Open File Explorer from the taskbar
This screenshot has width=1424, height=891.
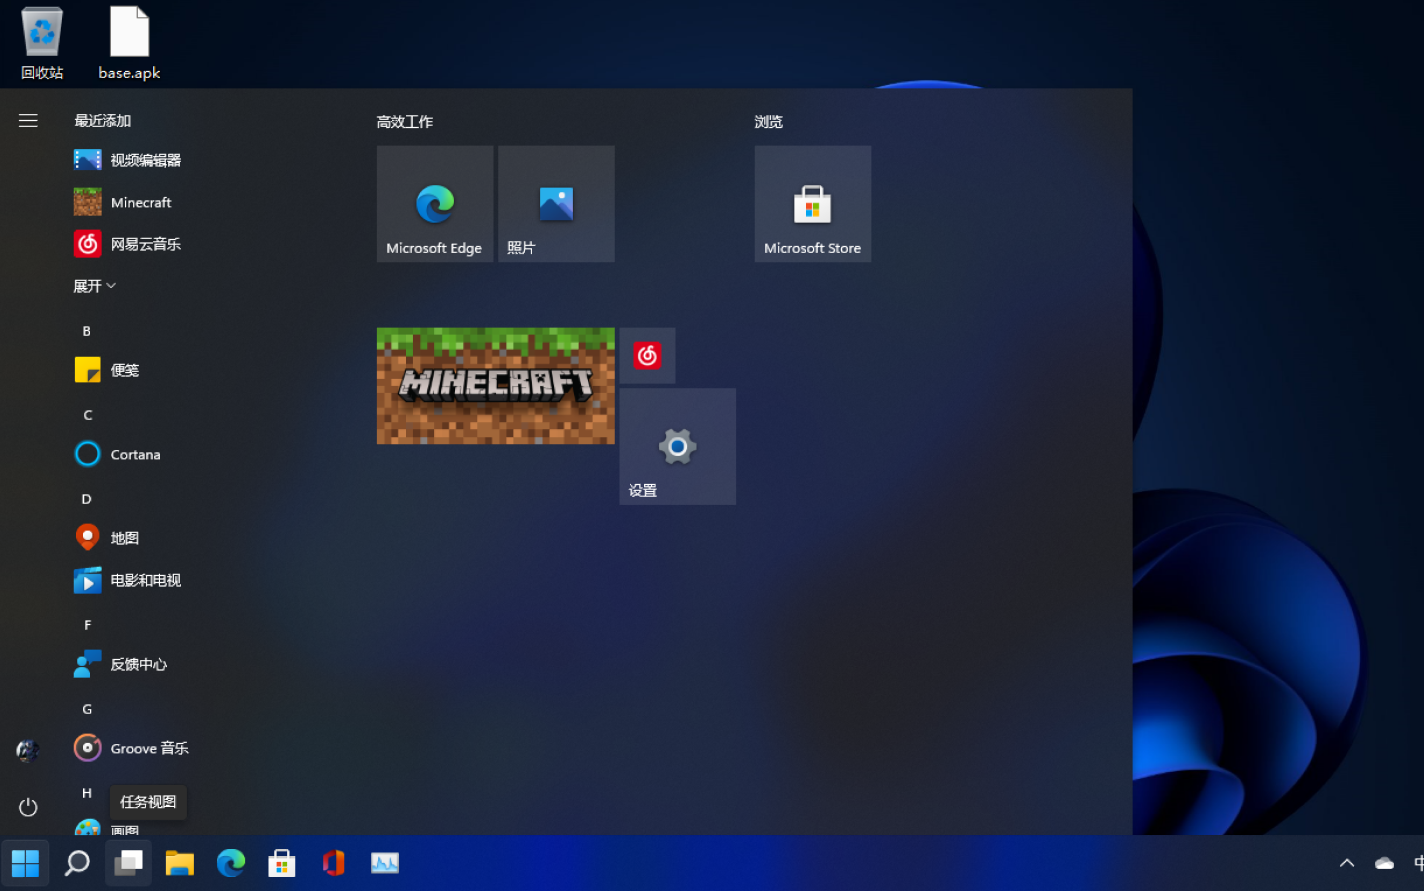[180, 863]
